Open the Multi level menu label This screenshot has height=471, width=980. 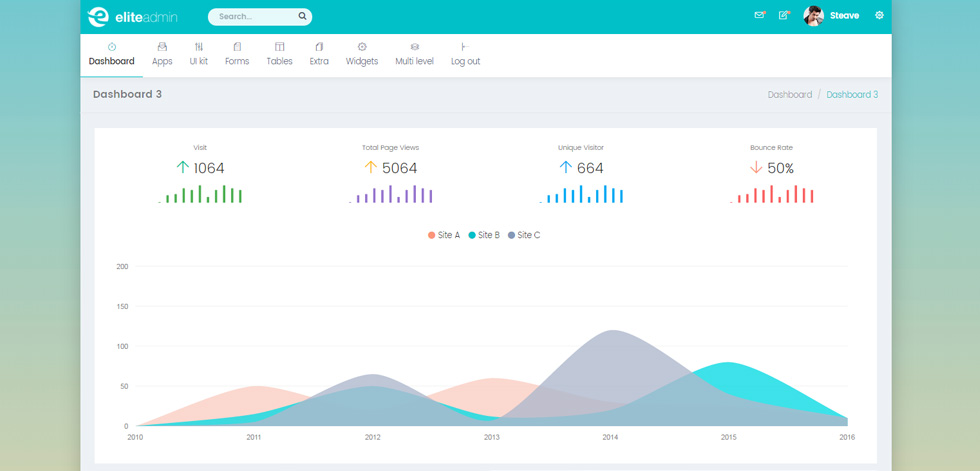point(414,61)
